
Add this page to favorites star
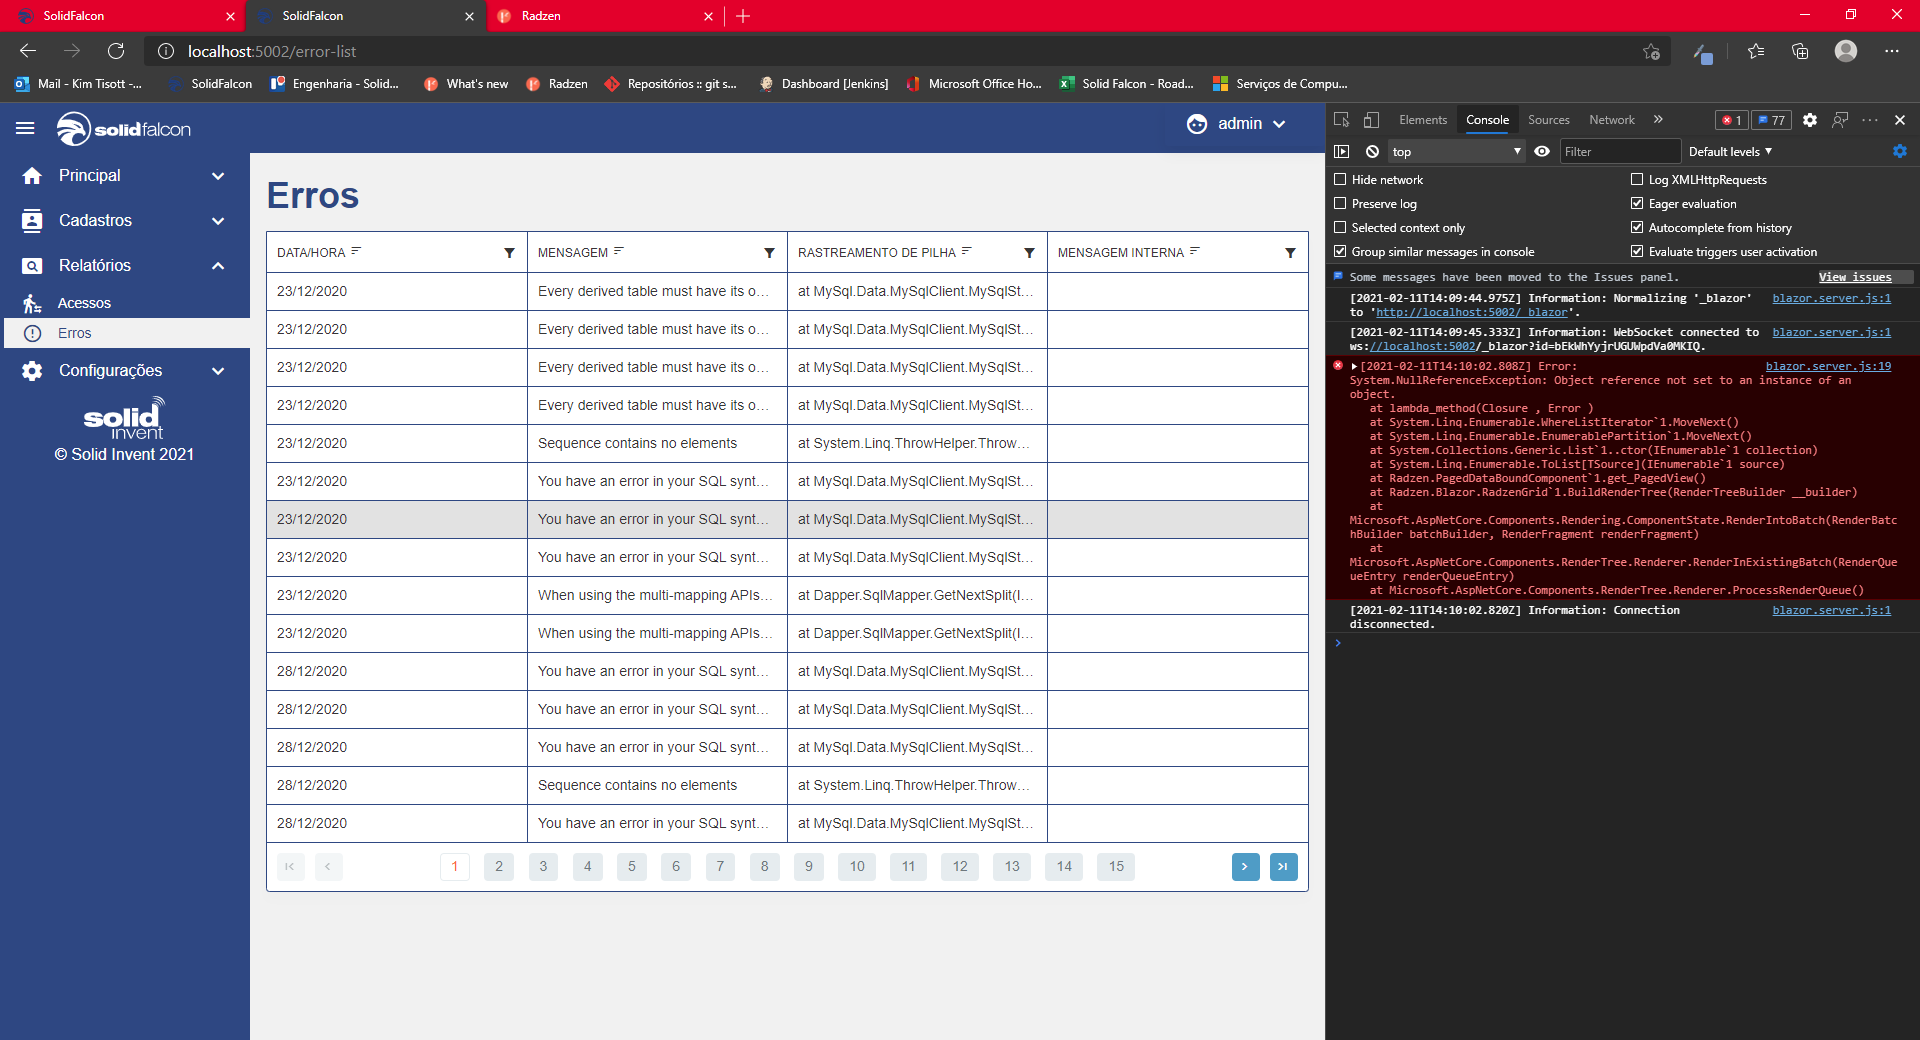point(1651,51)
